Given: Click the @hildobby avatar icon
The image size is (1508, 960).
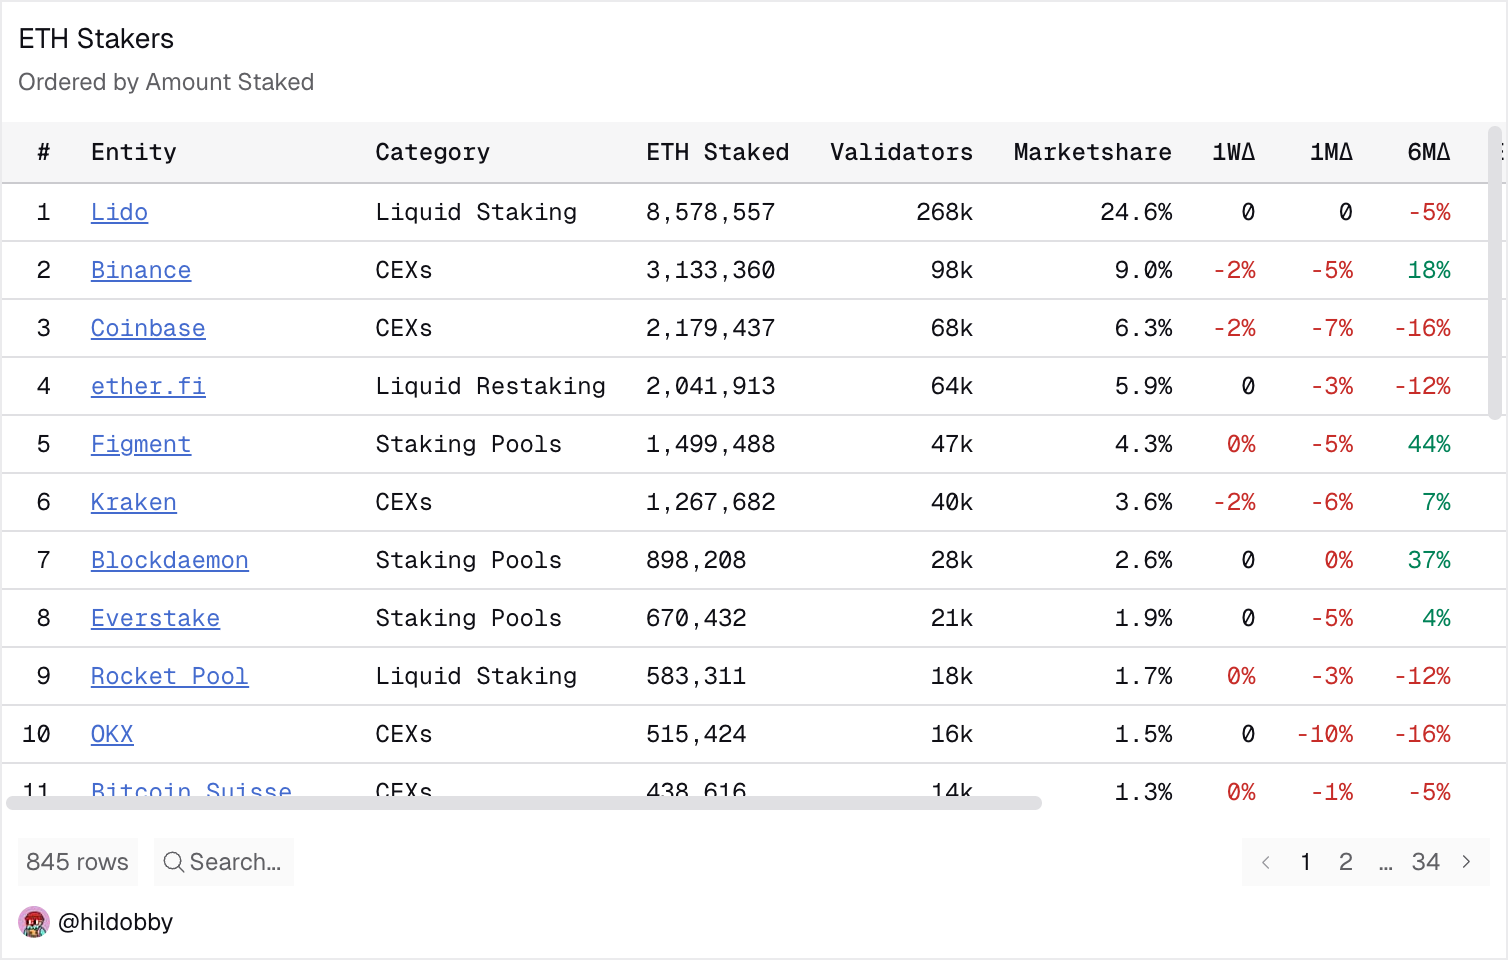Looking at the screenshot, I should pos(34,922).
